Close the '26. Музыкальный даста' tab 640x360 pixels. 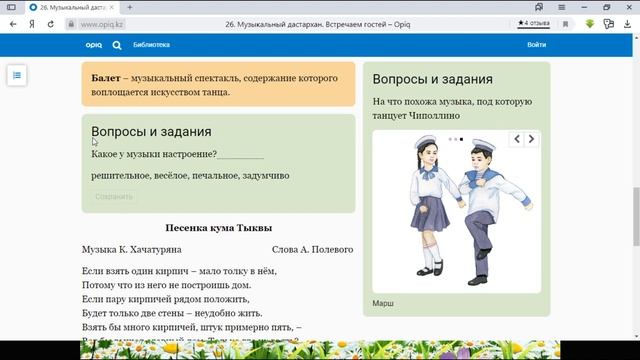[111, 7]
